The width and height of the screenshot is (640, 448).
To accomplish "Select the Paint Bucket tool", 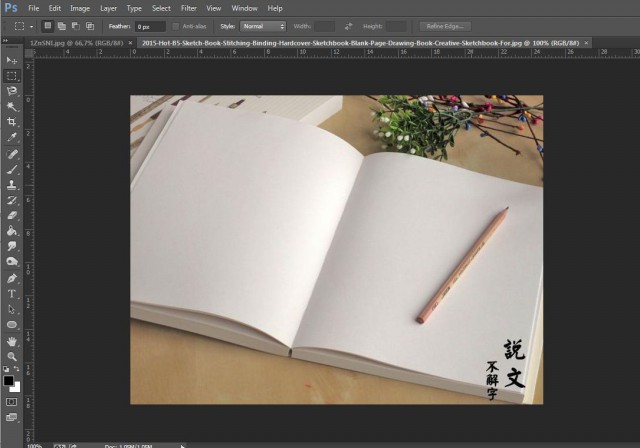I will coord(11,231).
